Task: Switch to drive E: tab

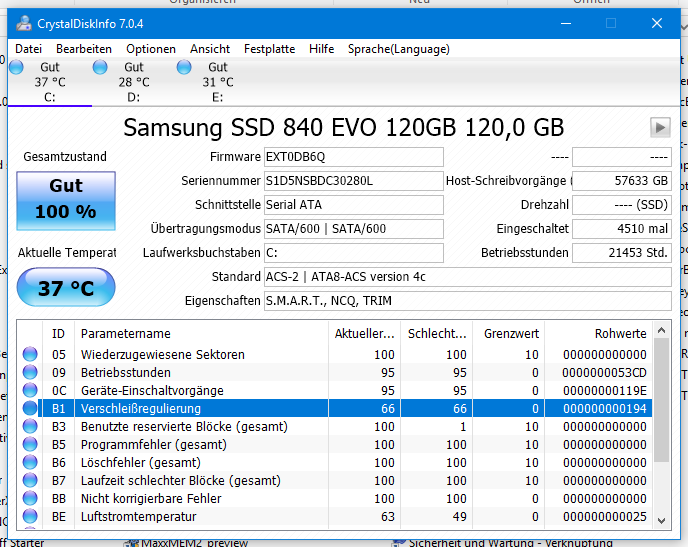Action: tap(218, 82)
